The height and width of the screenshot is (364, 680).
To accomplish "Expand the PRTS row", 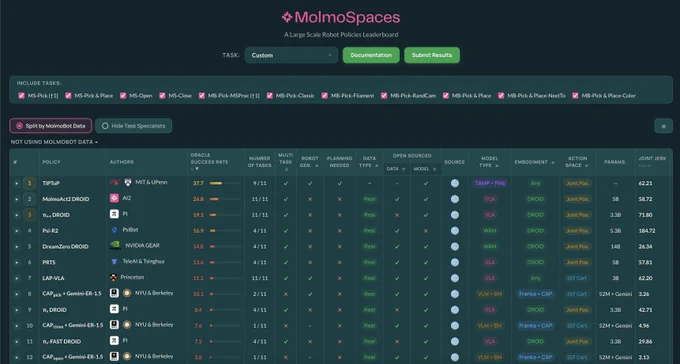I will [x=16, y=262].
